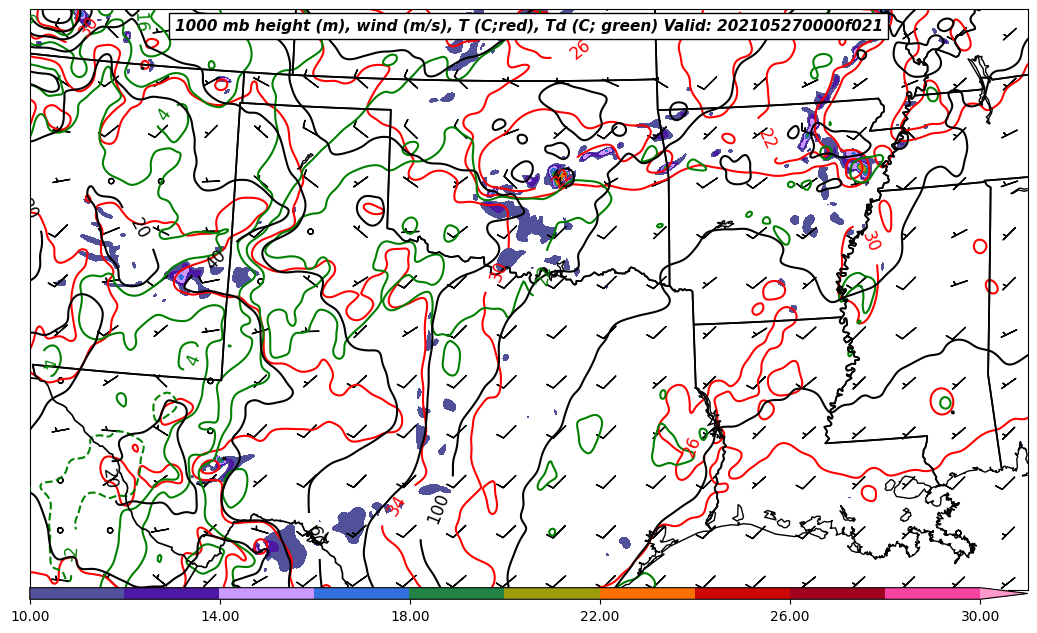This screenshot has height=633, width=1037.
Task: Click the lavender 14–16 colorbar segment
Action: (x=267, y=593)
